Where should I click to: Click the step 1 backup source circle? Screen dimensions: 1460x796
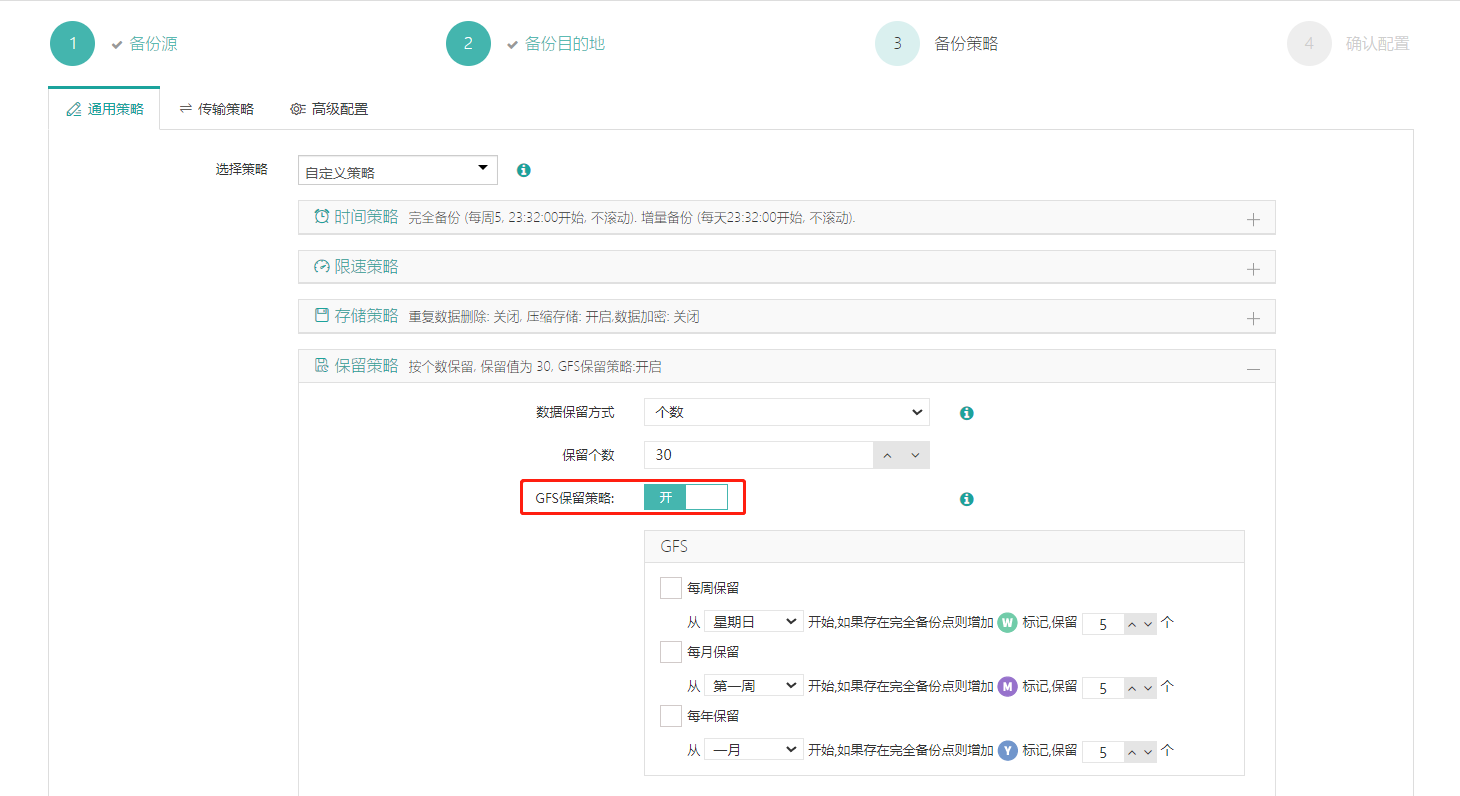point(72,44)
